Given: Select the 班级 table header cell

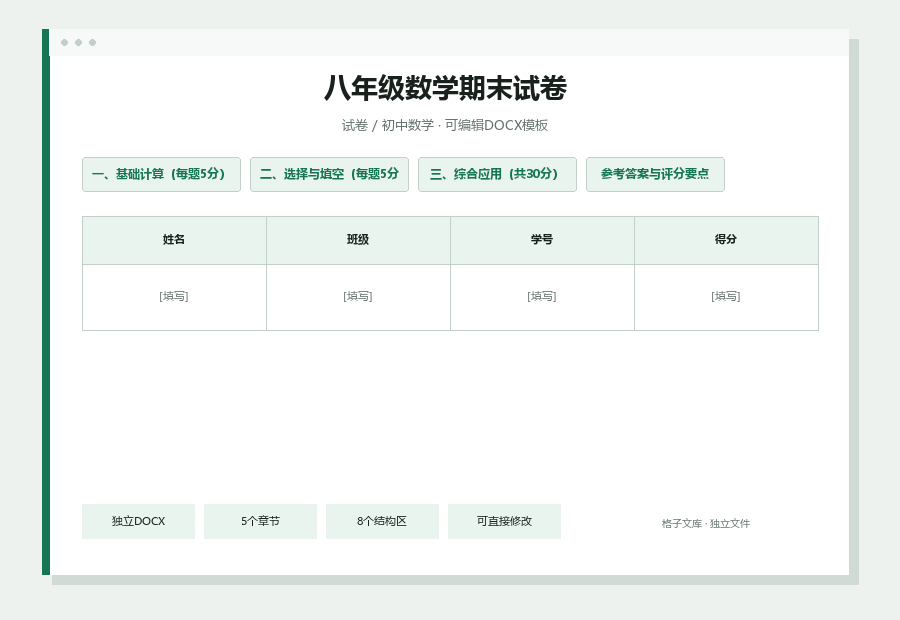Looking at the screenshot, I should pyautogui.click(x=358, y=240).
